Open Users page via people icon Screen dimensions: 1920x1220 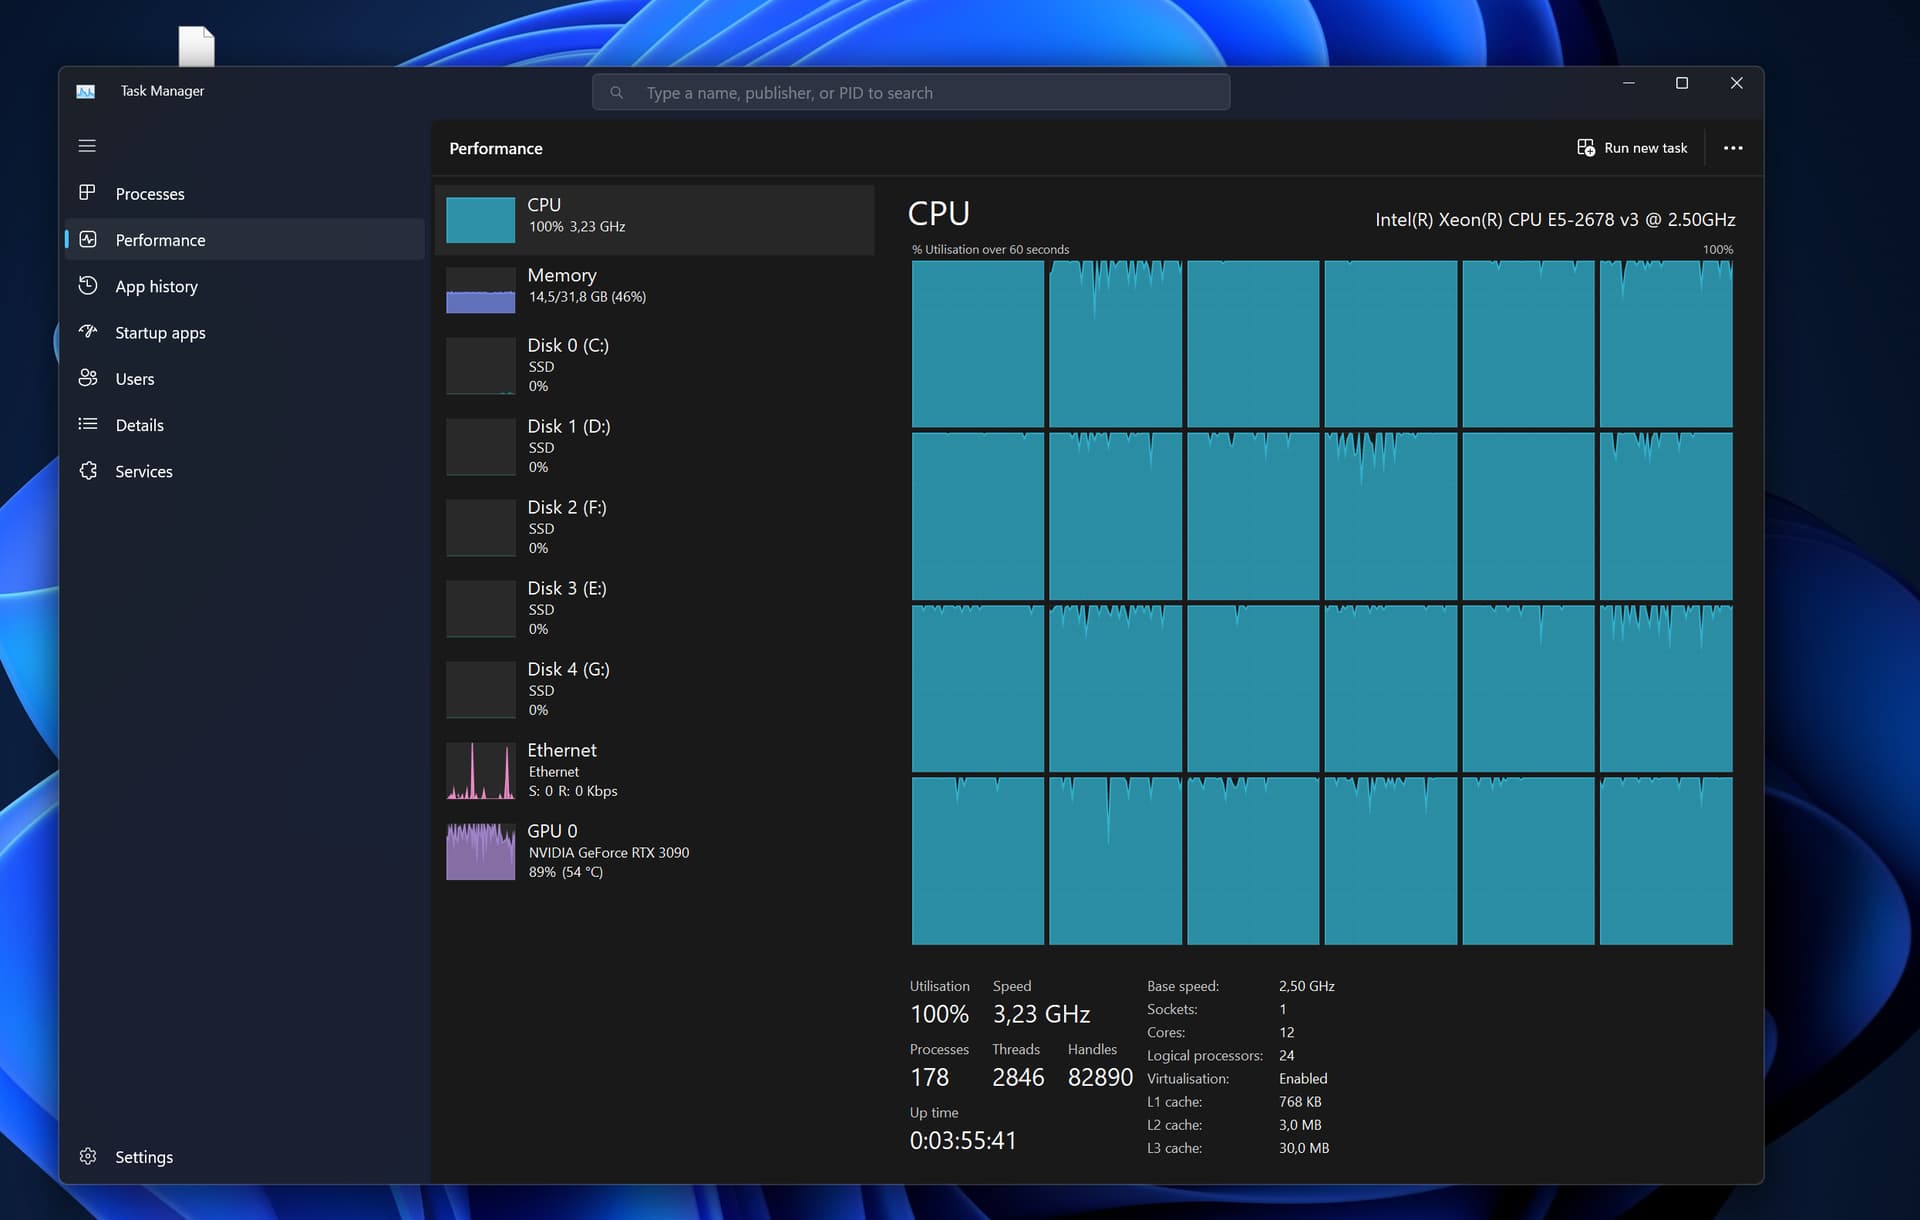[x=88, y=378]
